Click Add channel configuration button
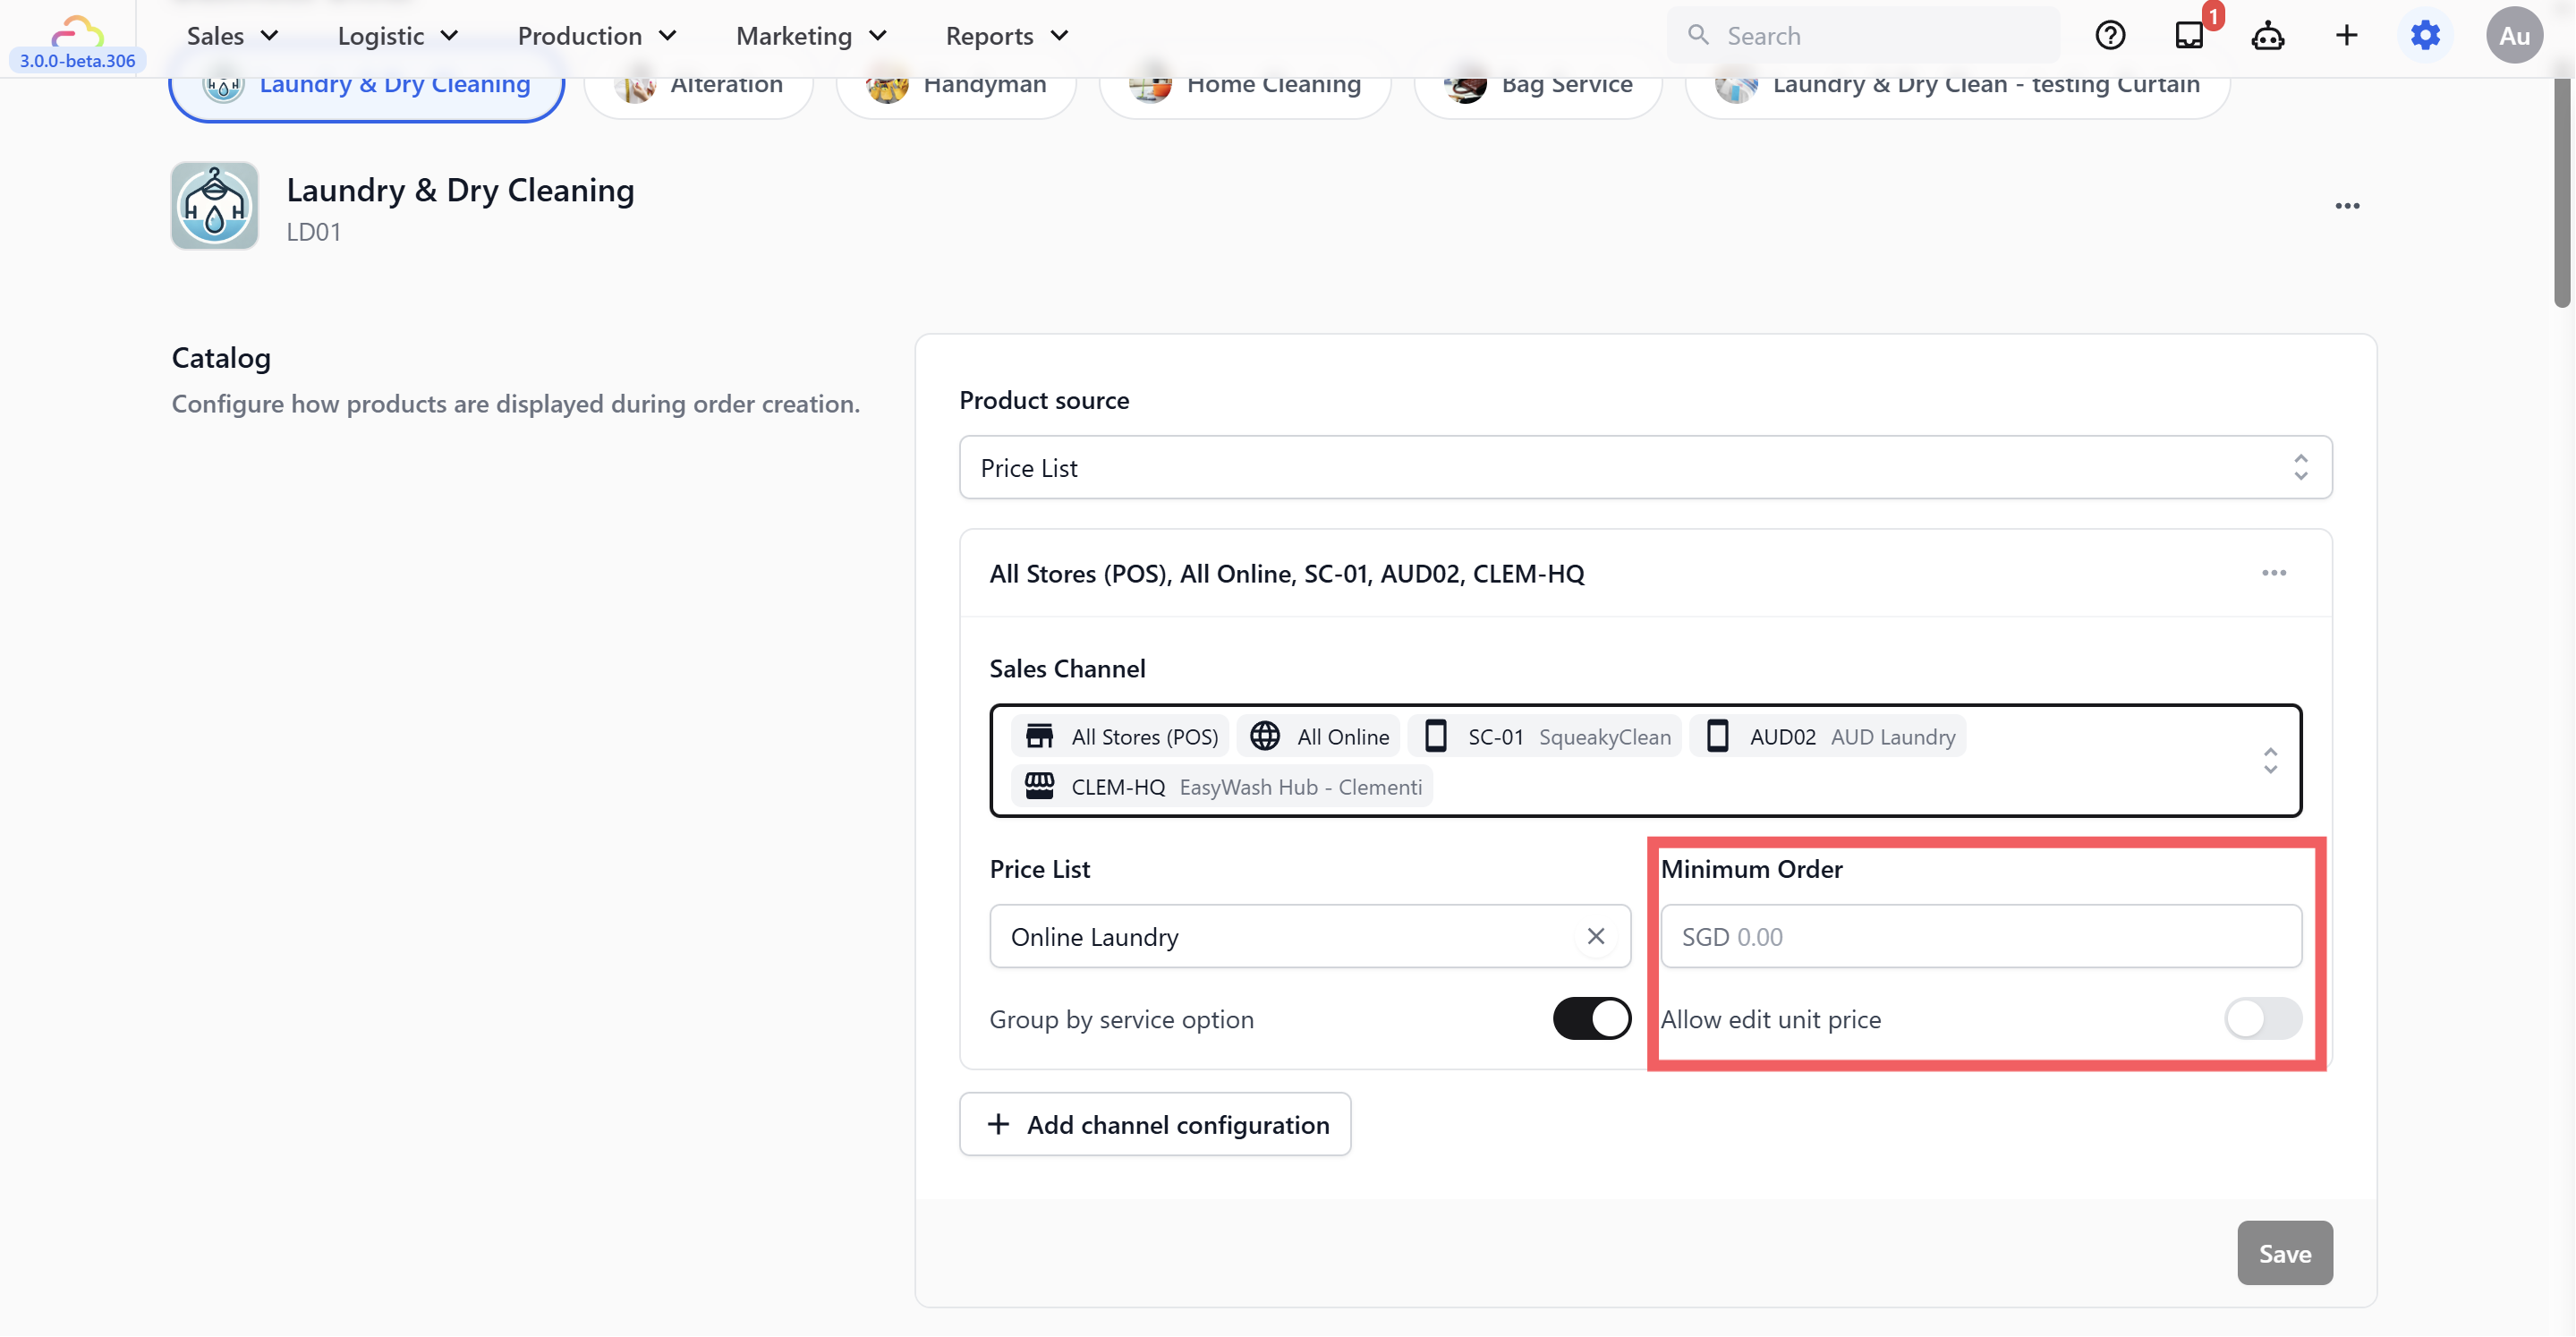The height and width of the screenshot is (1337, 2576). pyautogui.click(x=1155, y=1124)
